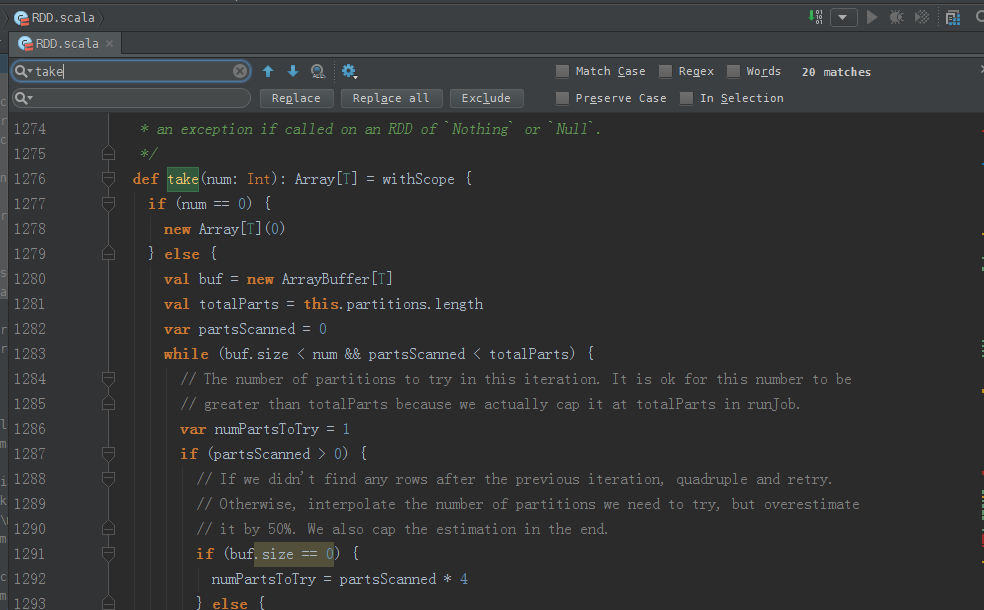Screen dimensions: 984x610
Task: Click line number 1280 in gutter
Action: (29, 279)
